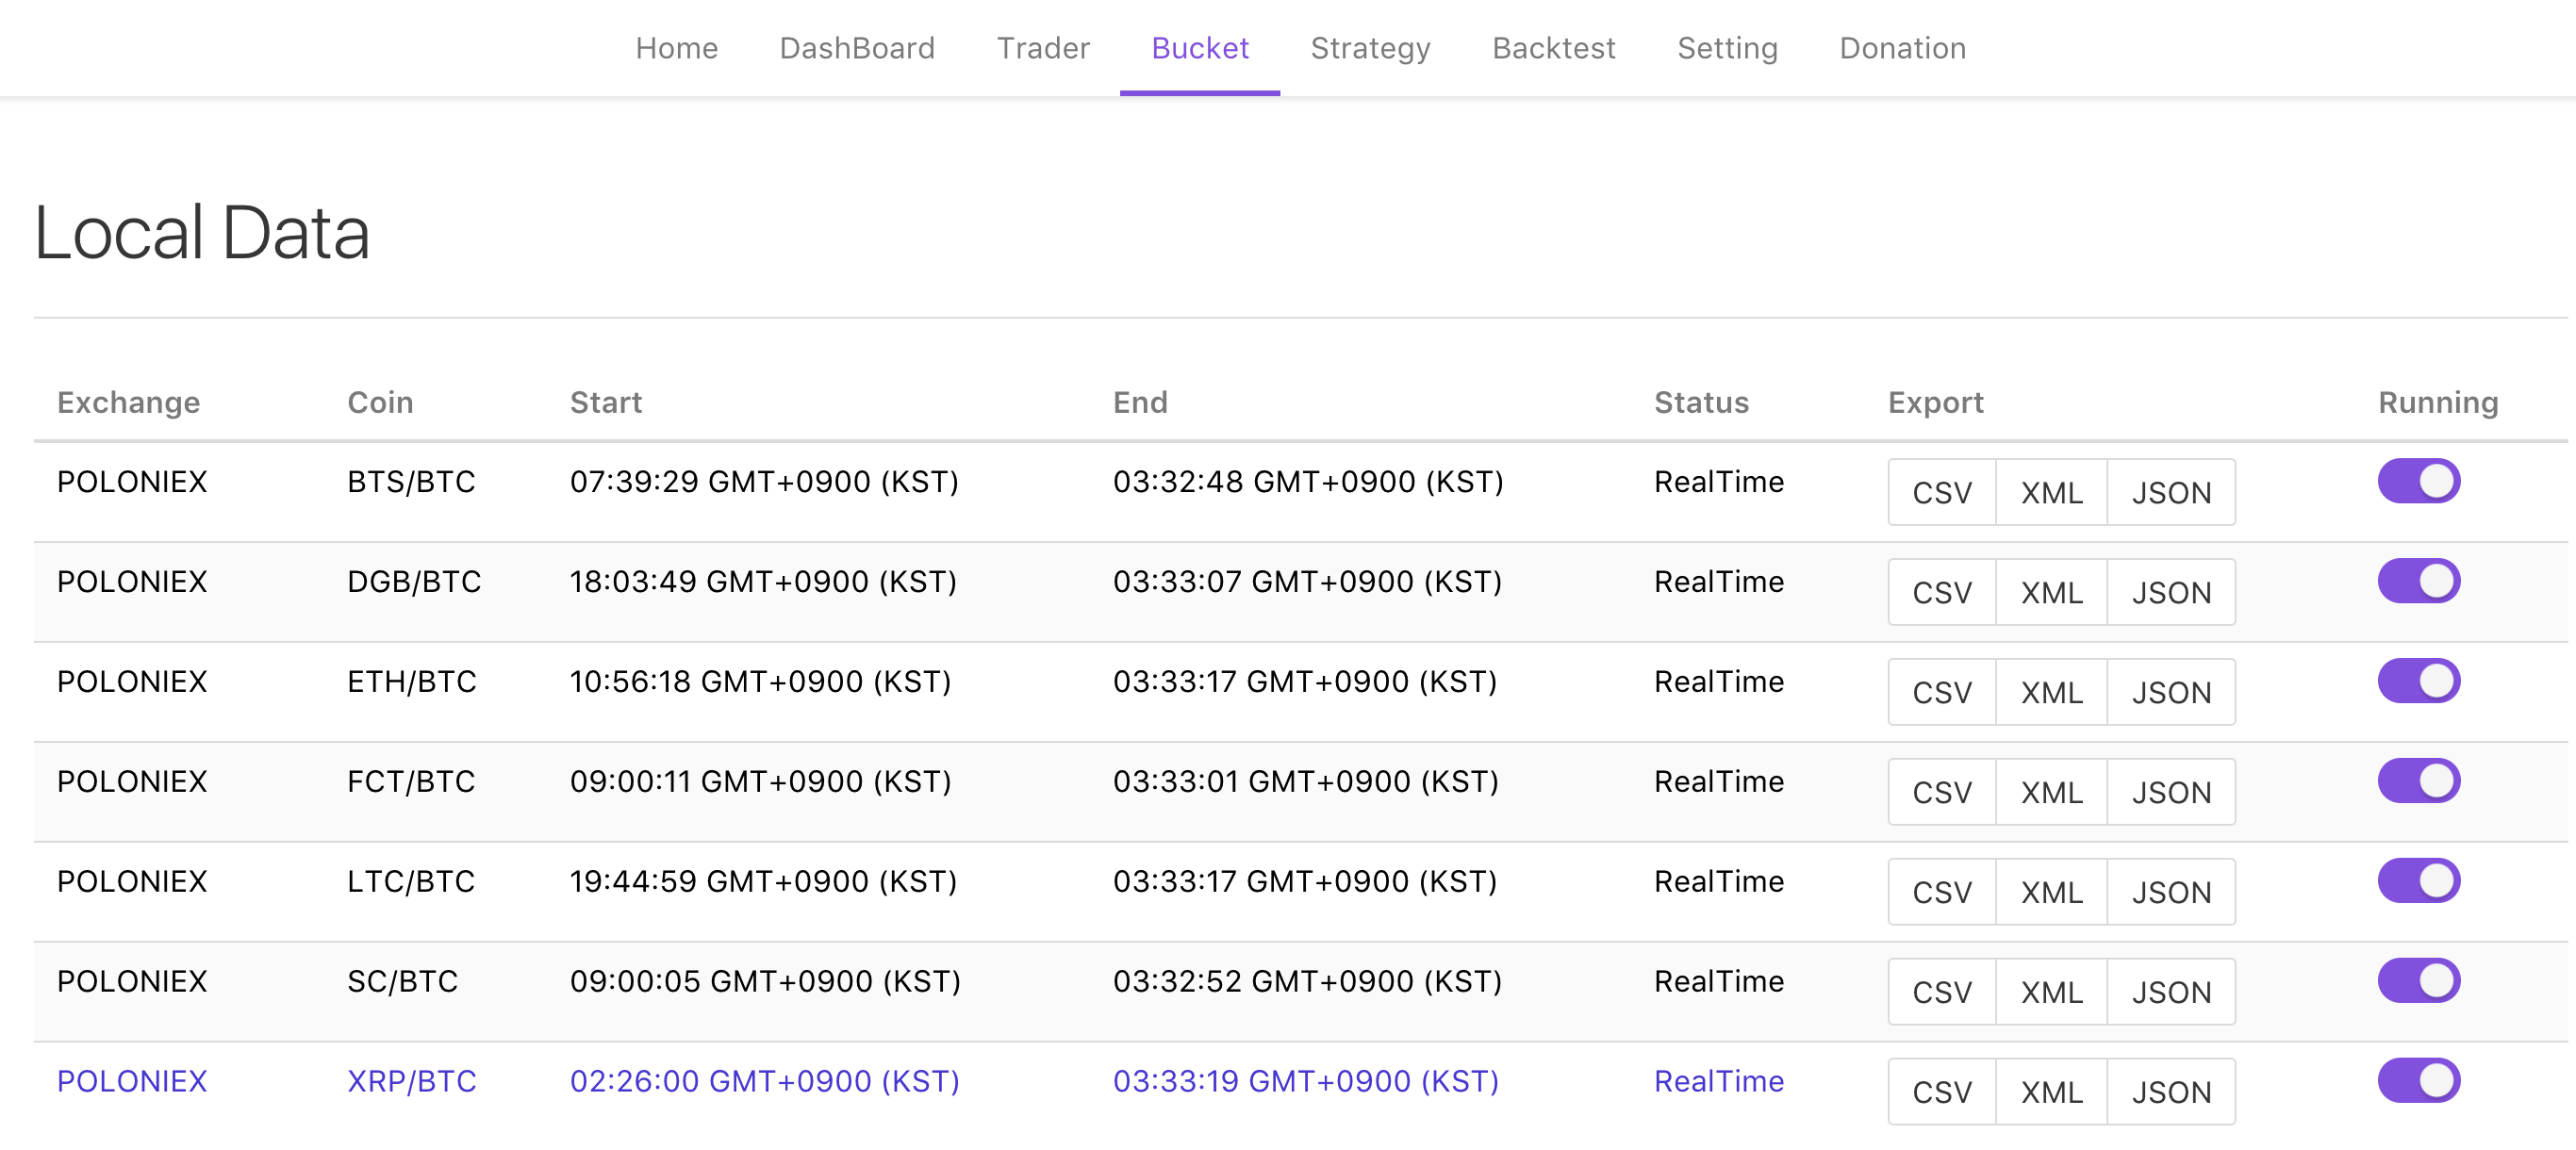Open the Trader tab
This screenshot has height=1150, width=2576.
tap(1043, 48)
